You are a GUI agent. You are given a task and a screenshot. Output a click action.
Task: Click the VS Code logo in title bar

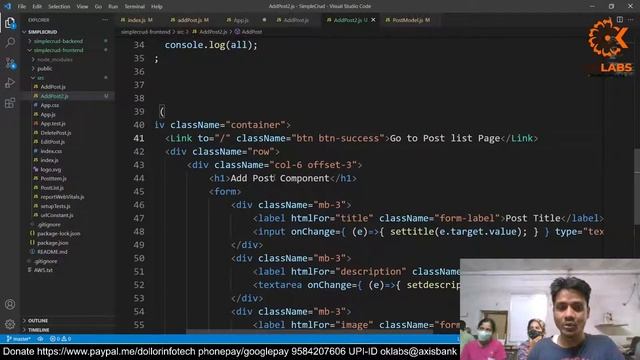coord(7,6)
